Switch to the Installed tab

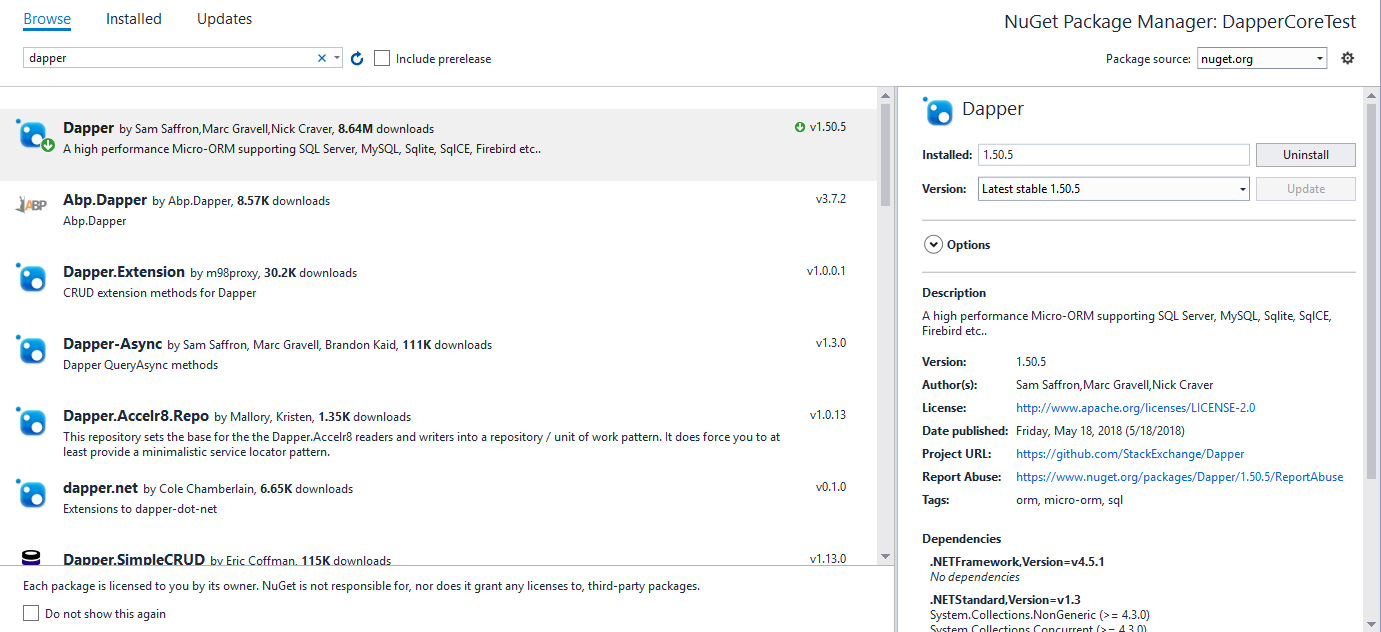pyautogui.click(x=133, y=18)
